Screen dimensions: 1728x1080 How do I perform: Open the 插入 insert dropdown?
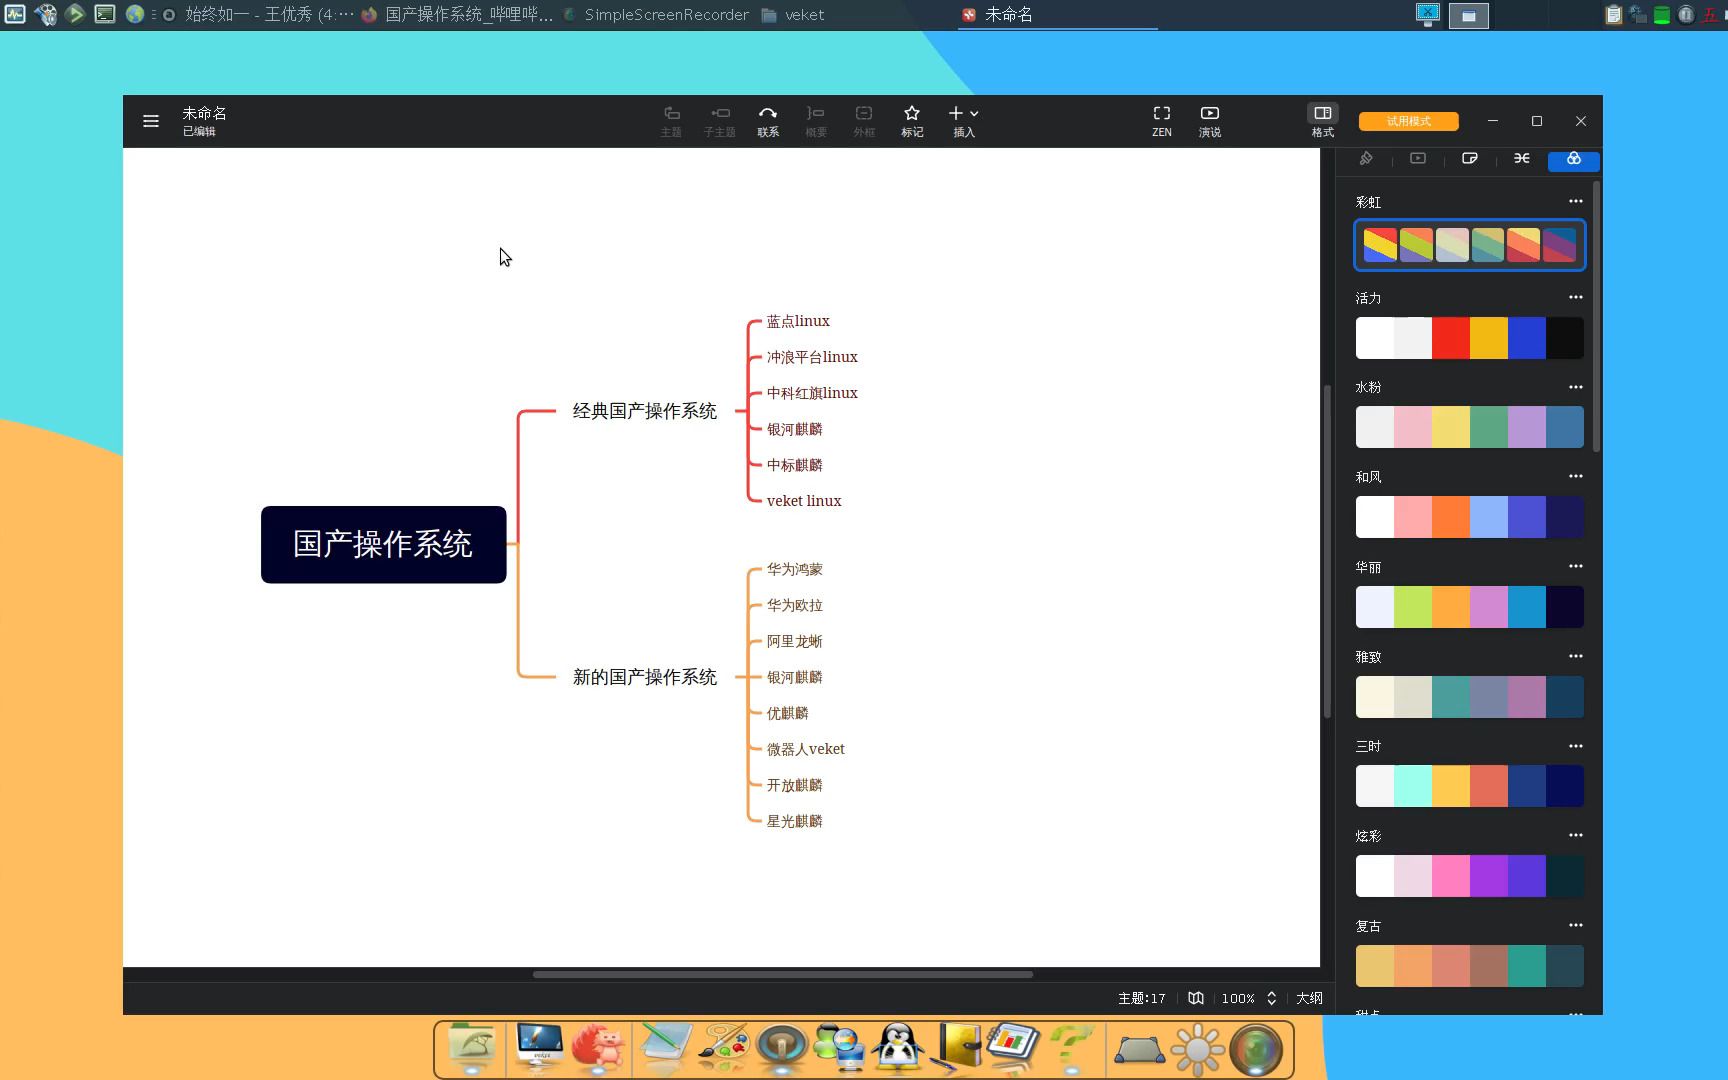964,121
